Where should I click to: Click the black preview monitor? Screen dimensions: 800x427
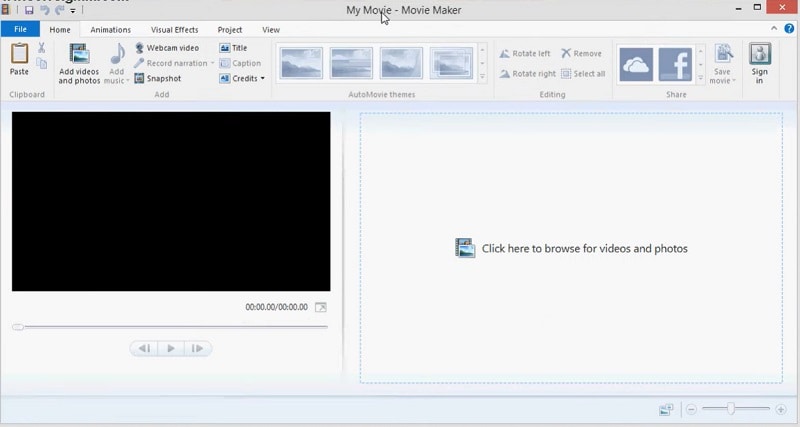171,202
